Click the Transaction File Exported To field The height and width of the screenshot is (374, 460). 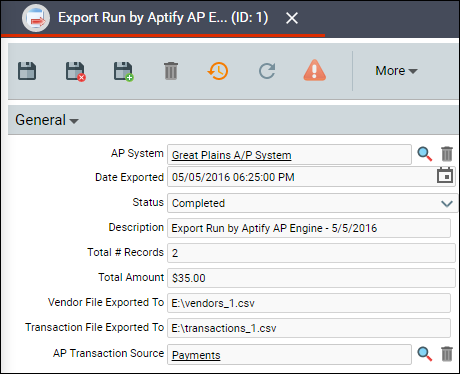[309, 328]
